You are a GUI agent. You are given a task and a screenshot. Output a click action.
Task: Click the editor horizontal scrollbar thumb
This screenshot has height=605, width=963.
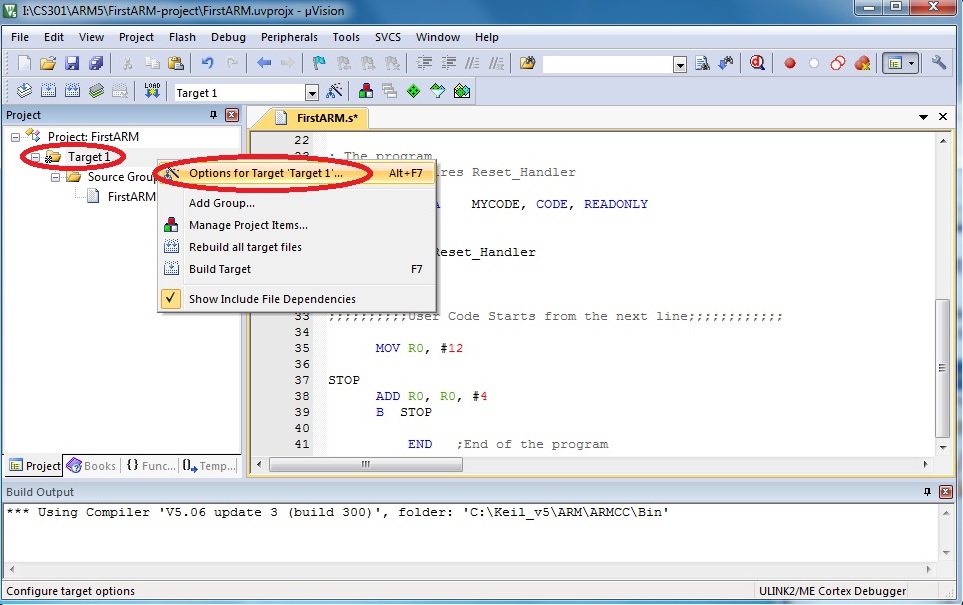366,465
